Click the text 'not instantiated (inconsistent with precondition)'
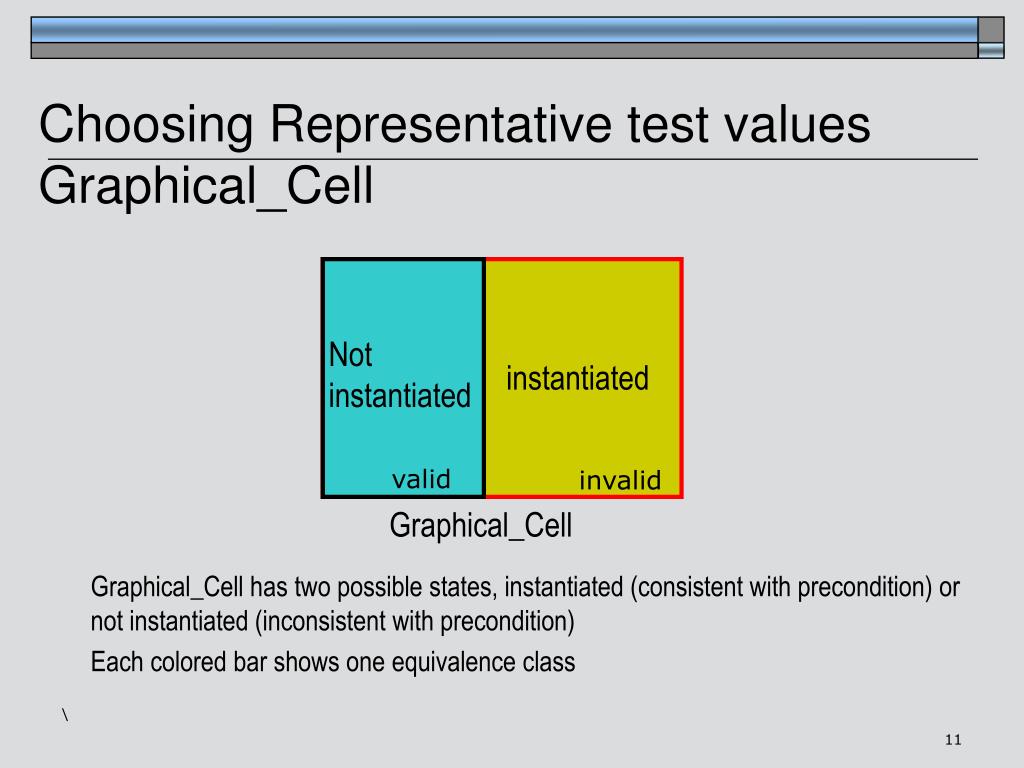The image size is (1024, 768). coord(332,621)
